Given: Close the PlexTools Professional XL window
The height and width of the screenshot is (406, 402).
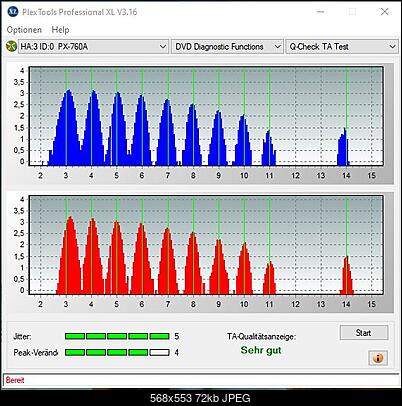Looking at the screenshot, I should pyautogui.click(x=385, y=12).
